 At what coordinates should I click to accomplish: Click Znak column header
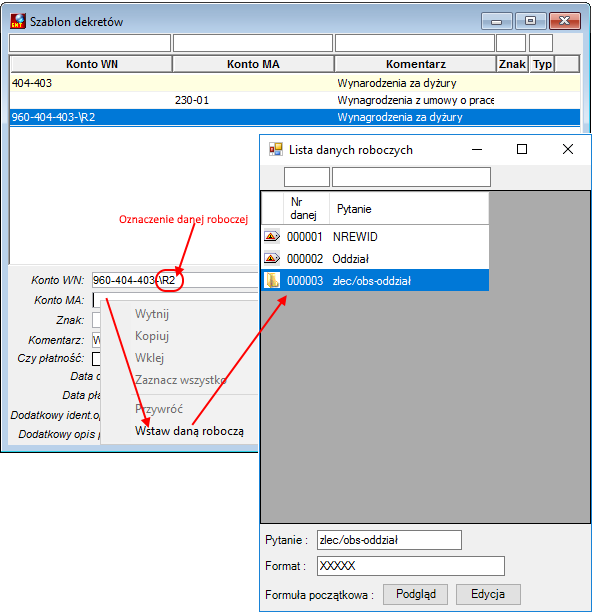[x=512, y=64]
